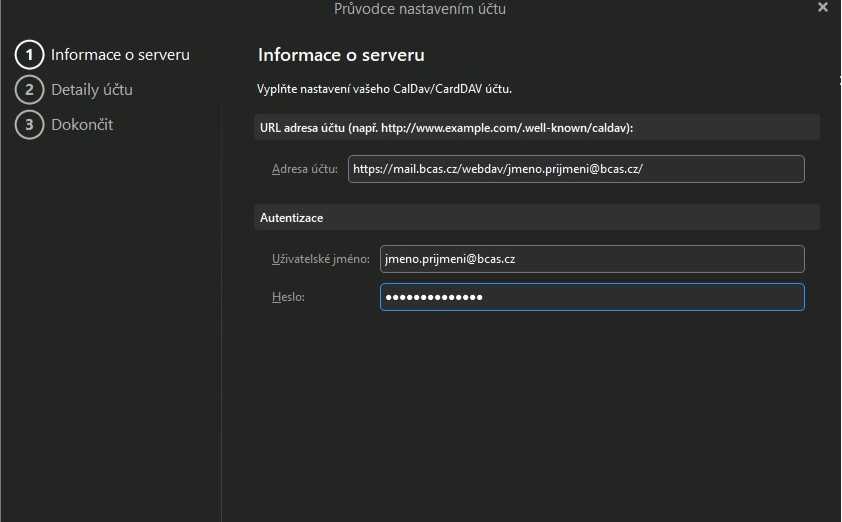Click the "Autentizace" section header
842x522 pixels.
pyautogui.click(x=291, y=217)
